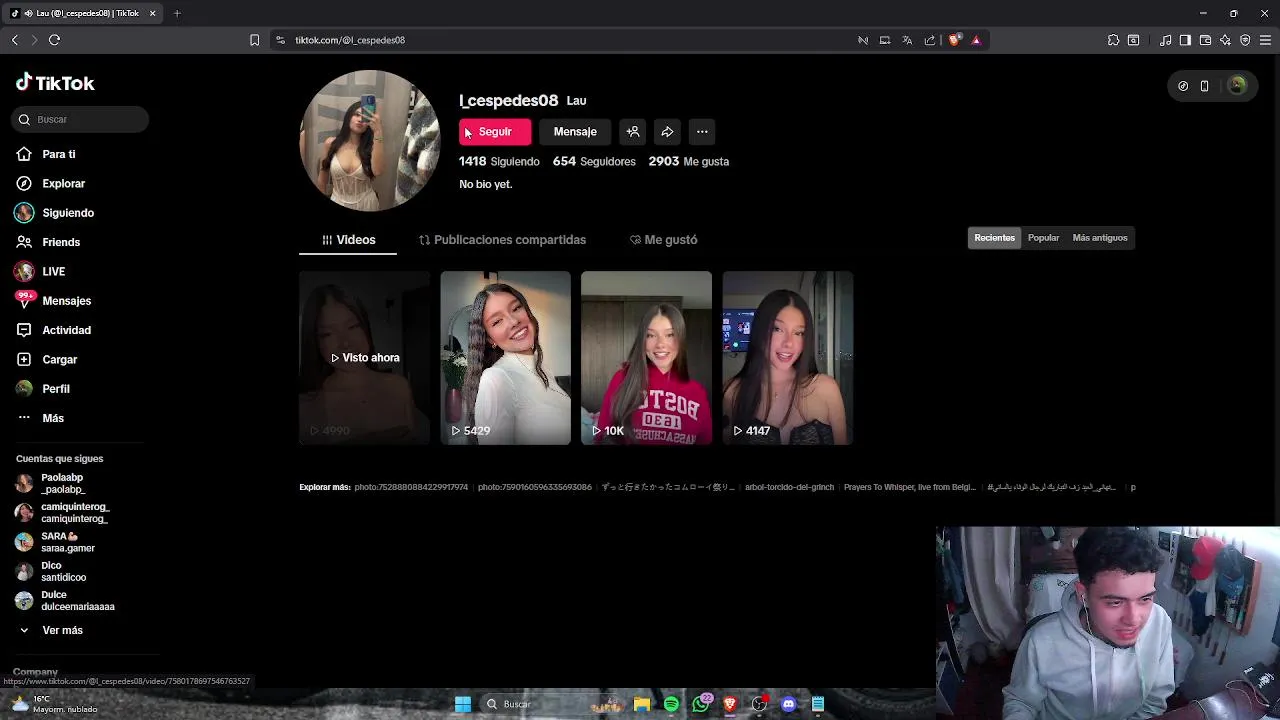Sort videos by Popular
The width and height of the screenshot is (1280, 720).
click(1043, 238)
